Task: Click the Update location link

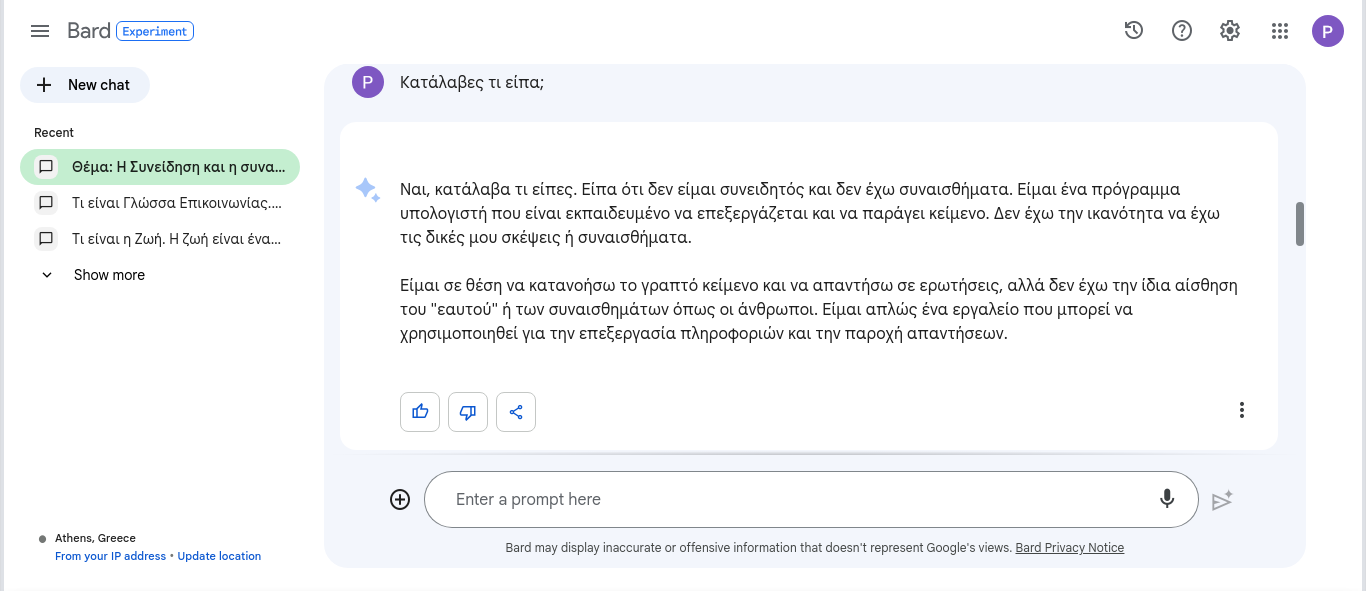Action: coord(219,556)
